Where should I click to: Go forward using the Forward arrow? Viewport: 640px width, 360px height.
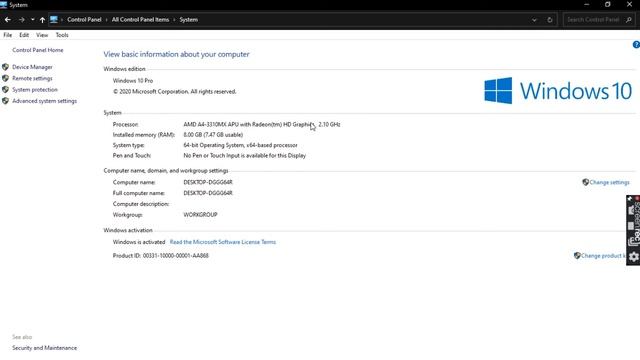point(22,20)
